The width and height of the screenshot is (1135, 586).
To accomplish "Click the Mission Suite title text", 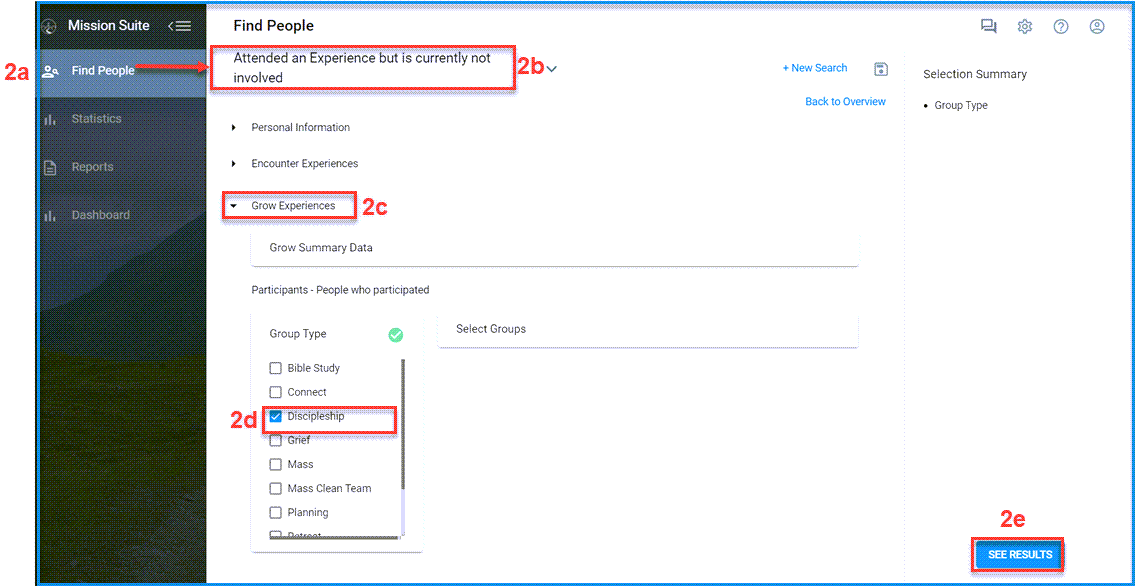I will (x=109, y=26).
